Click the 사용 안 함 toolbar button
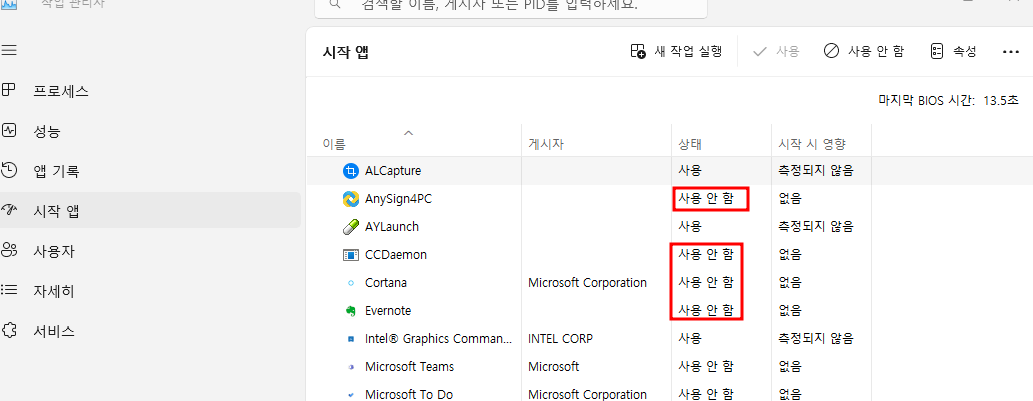This screenshot has height=401, width=1033. [x=864, y=51]
